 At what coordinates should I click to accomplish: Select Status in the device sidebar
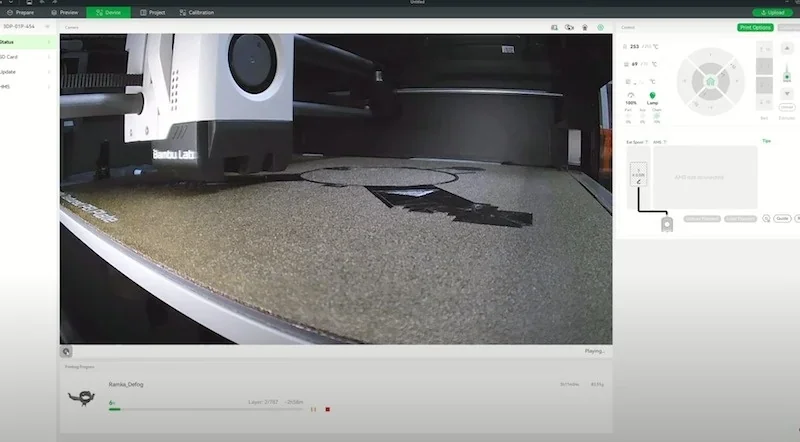click(x=27, y=42)
